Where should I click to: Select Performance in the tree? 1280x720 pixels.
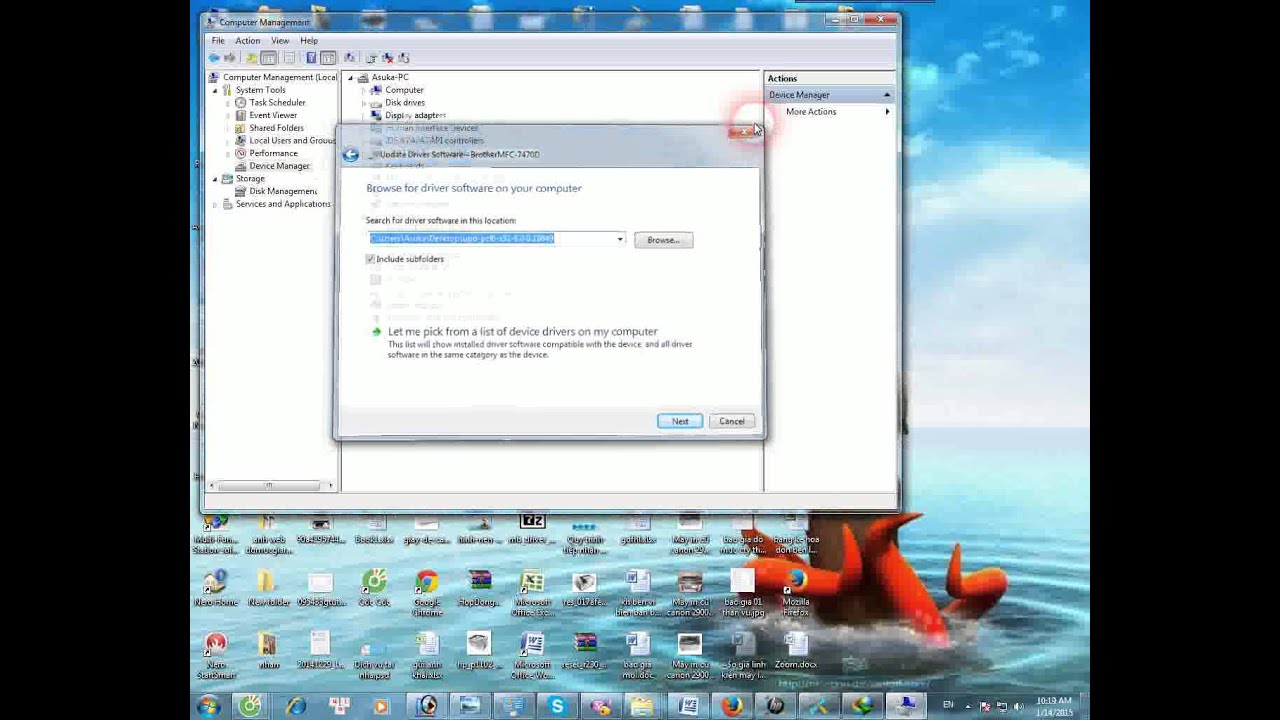pos(273,154)
